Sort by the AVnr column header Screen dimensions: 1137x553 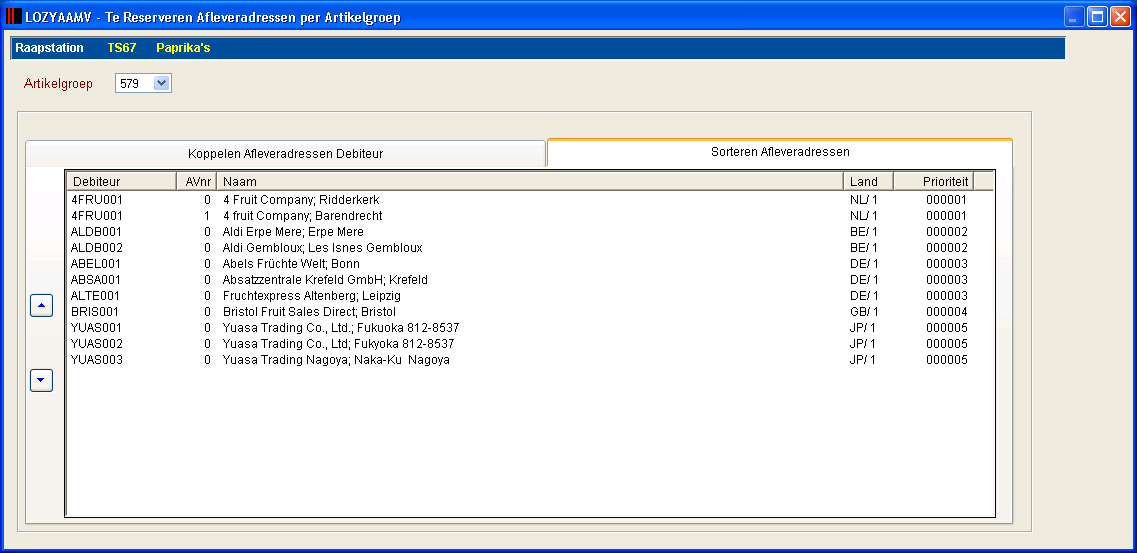tap(197, 181)
